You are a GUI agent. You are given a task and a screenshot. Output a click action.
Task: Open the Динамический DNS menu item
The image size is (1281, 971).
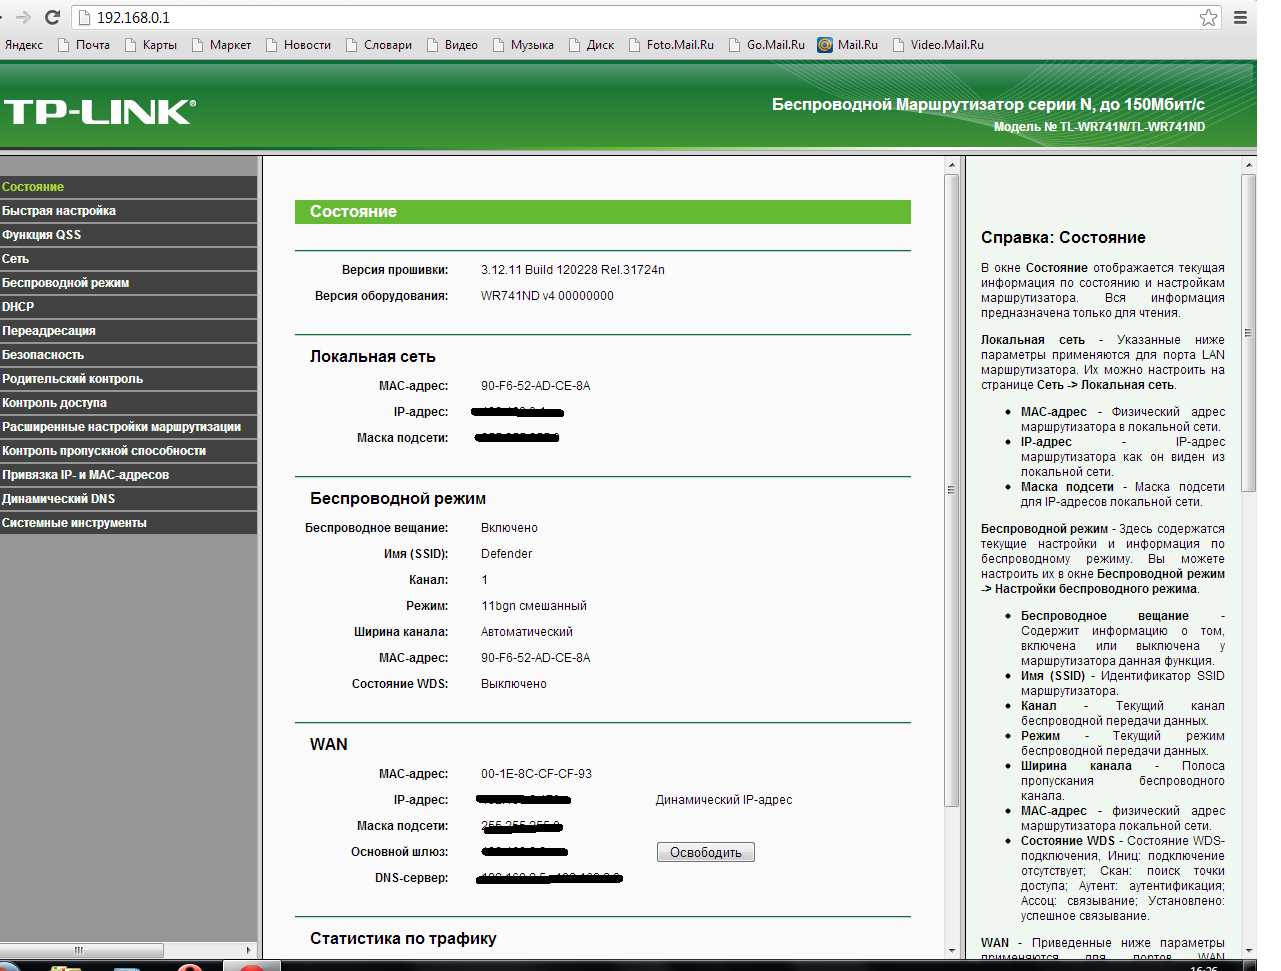(x=58, y=499)
